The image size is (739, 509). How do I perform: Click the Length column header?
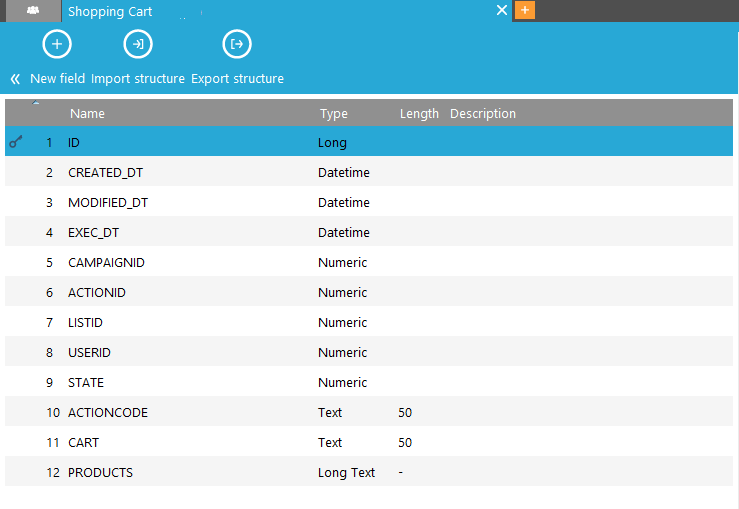pyautogui.click(x=419, y=114)
